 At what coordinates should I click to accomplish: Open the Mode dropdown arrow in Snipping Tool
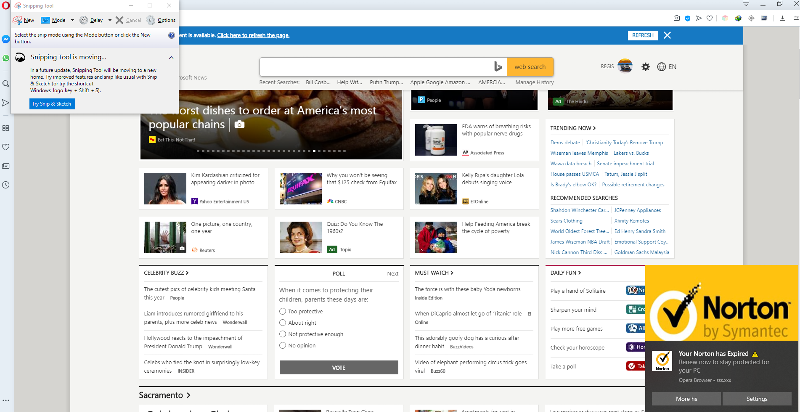coord(72,20)
